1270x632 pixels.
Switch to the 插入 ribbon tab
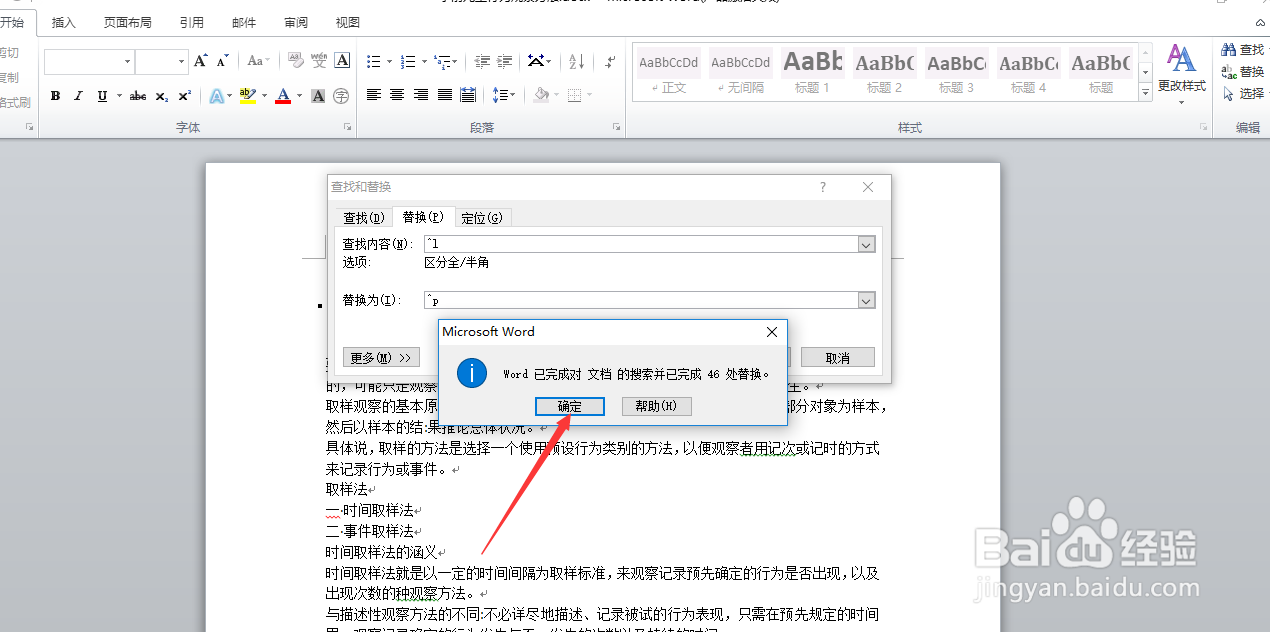point(63,22)
